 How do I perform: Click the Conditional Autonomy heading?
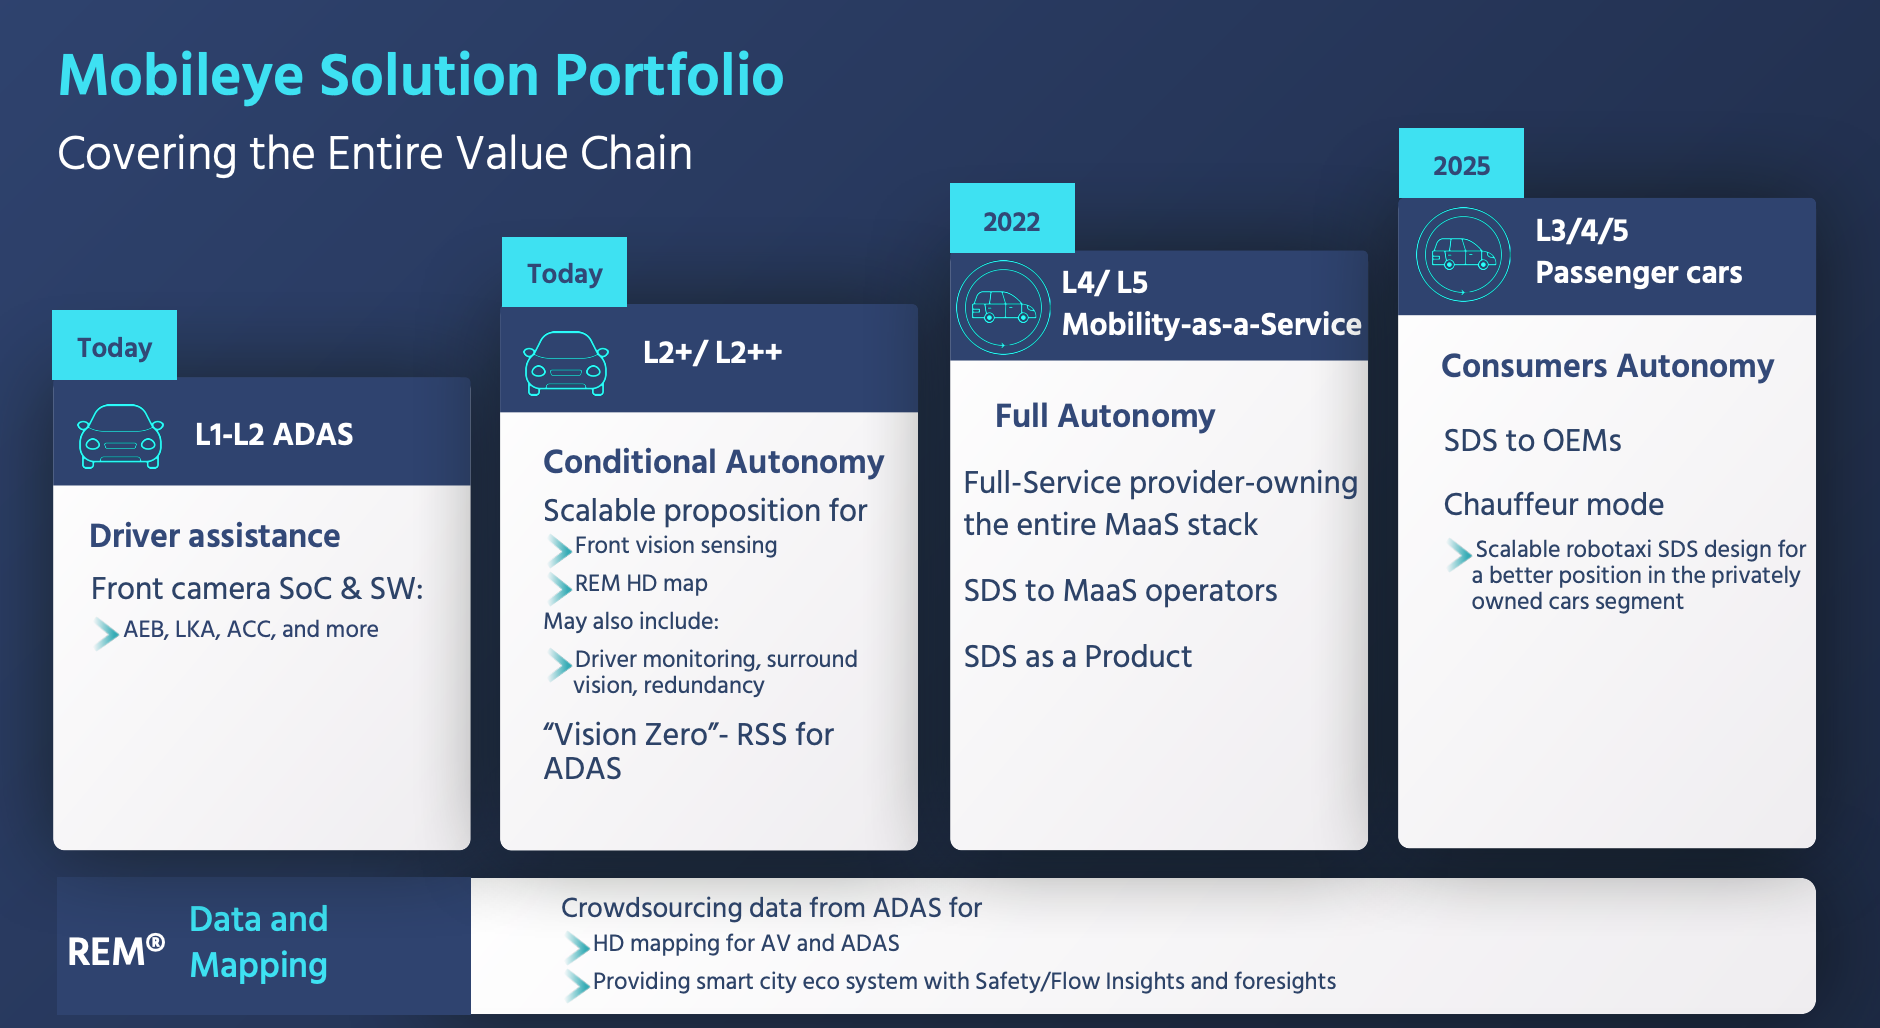pos(714,462)
